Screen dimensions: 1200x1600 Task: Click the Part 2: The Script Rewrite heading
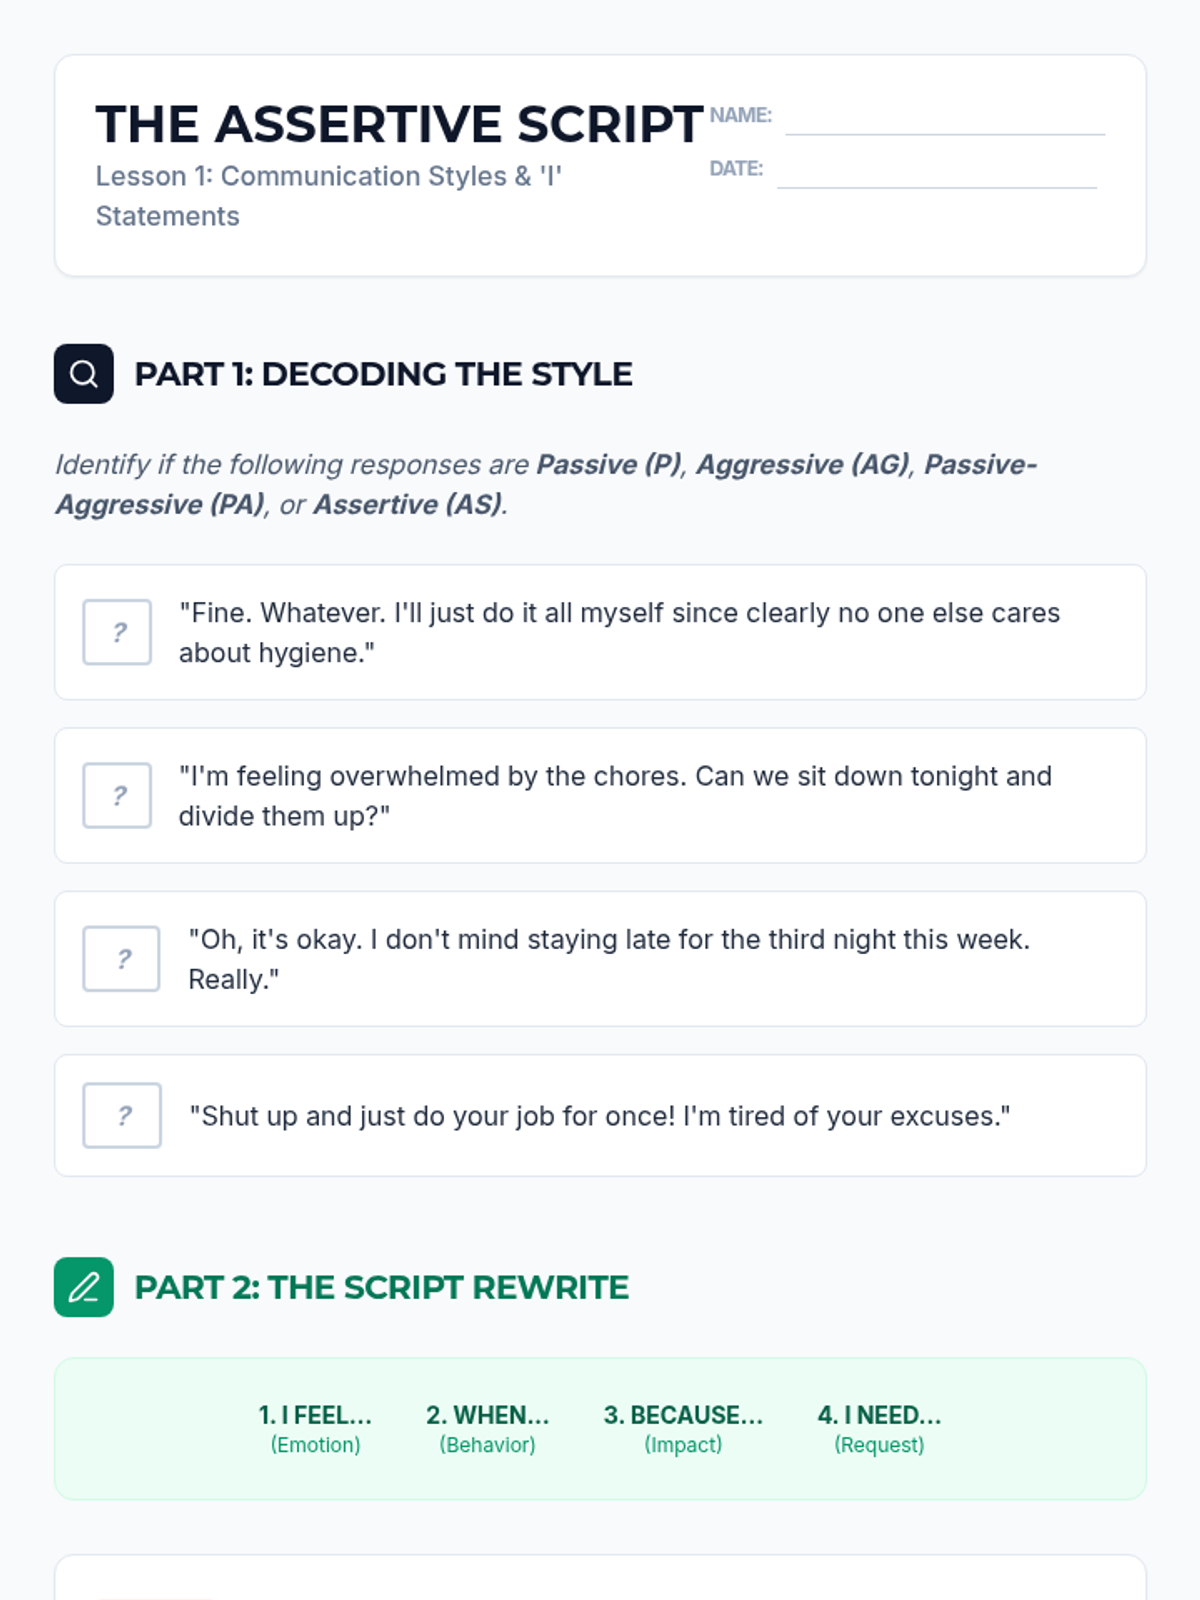point(381,1287)
